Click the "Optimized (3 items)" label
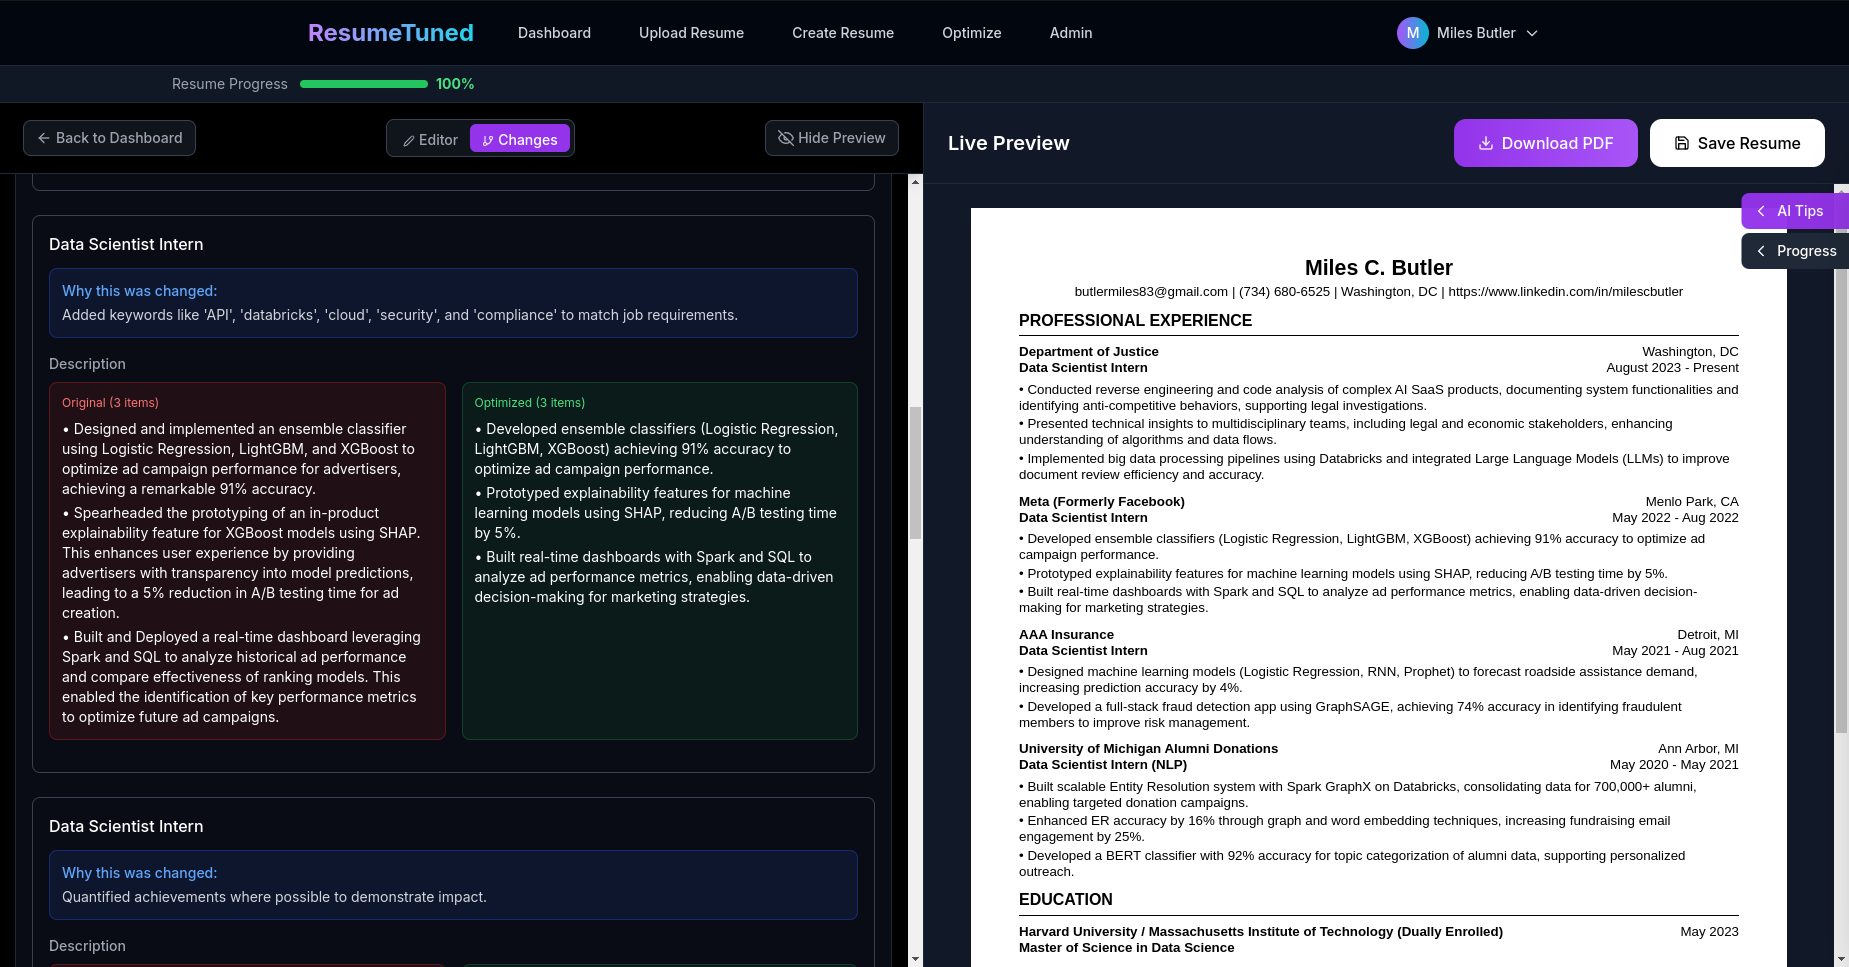The image size is (1849, 967). coord(530,403)
